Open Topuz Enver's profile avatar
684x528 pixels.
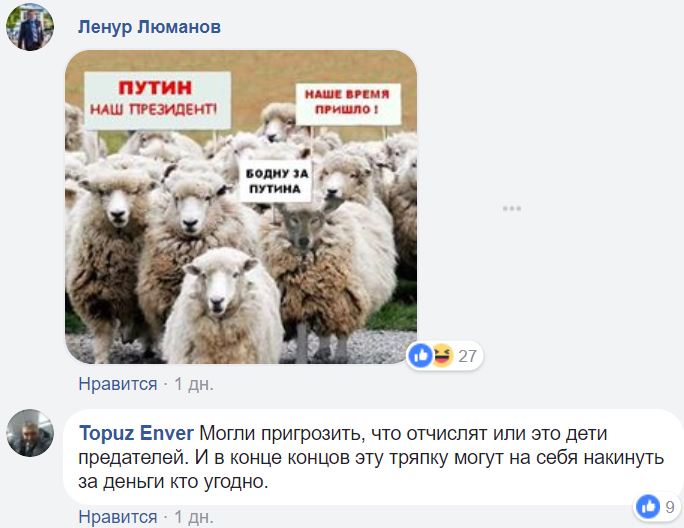click(30, 433)
